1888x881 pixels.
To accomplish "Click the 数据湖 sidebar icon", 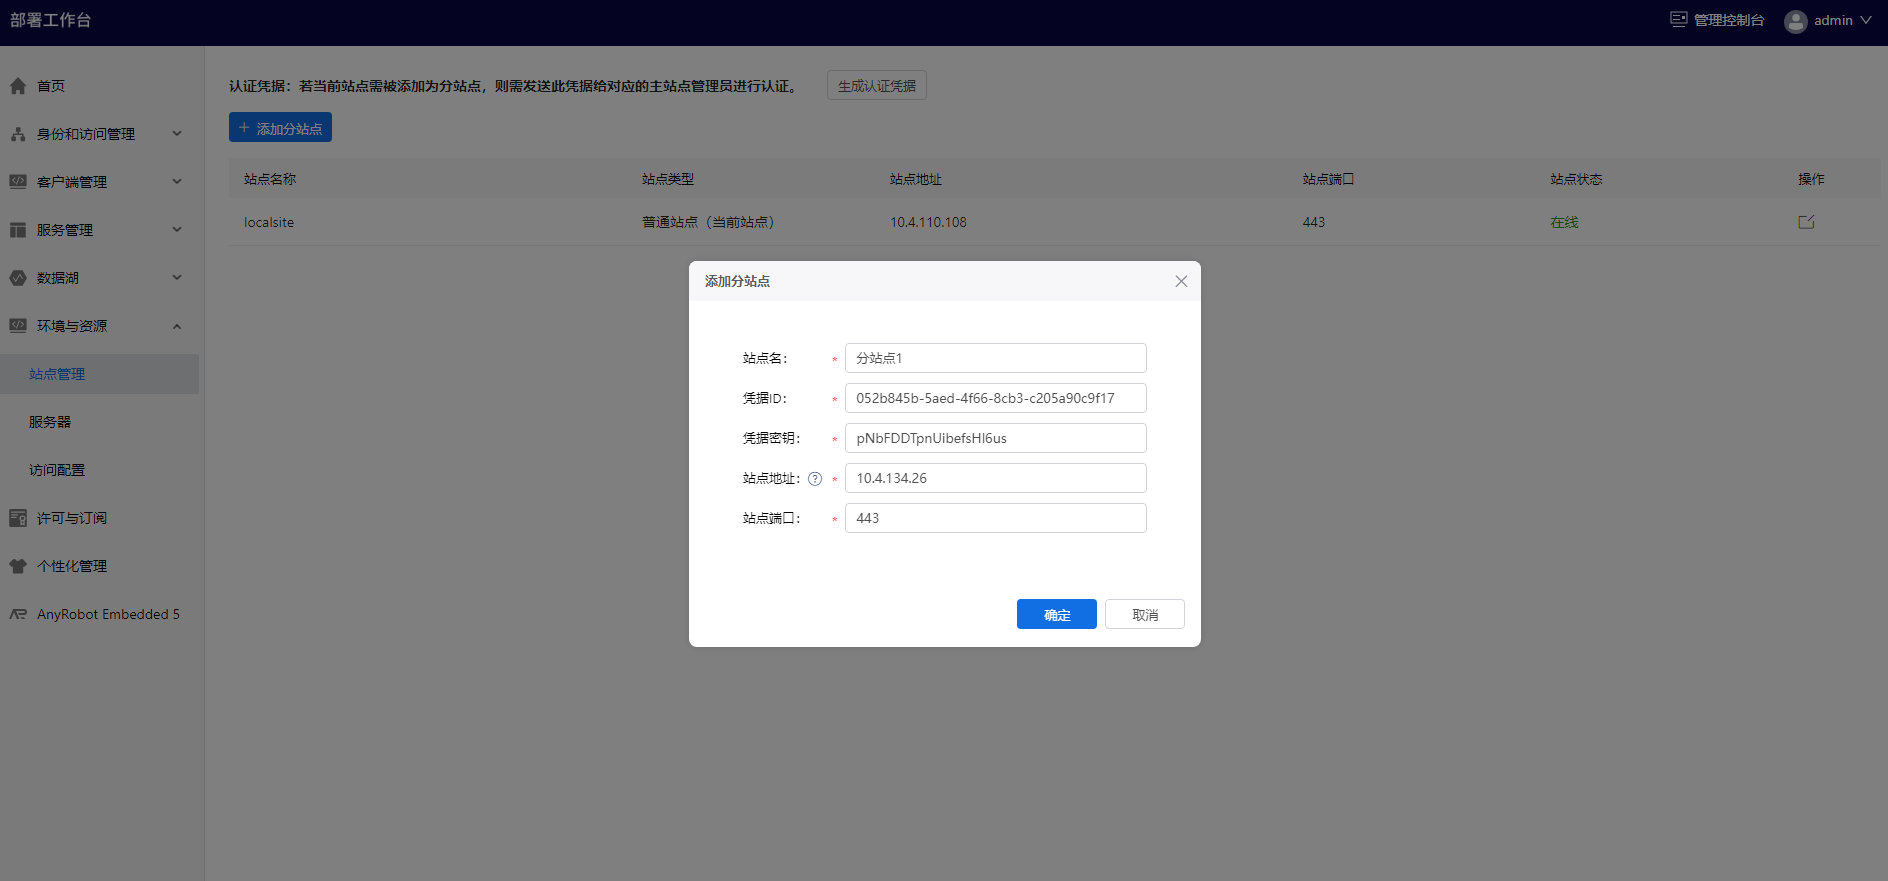I will coord(18,278).
